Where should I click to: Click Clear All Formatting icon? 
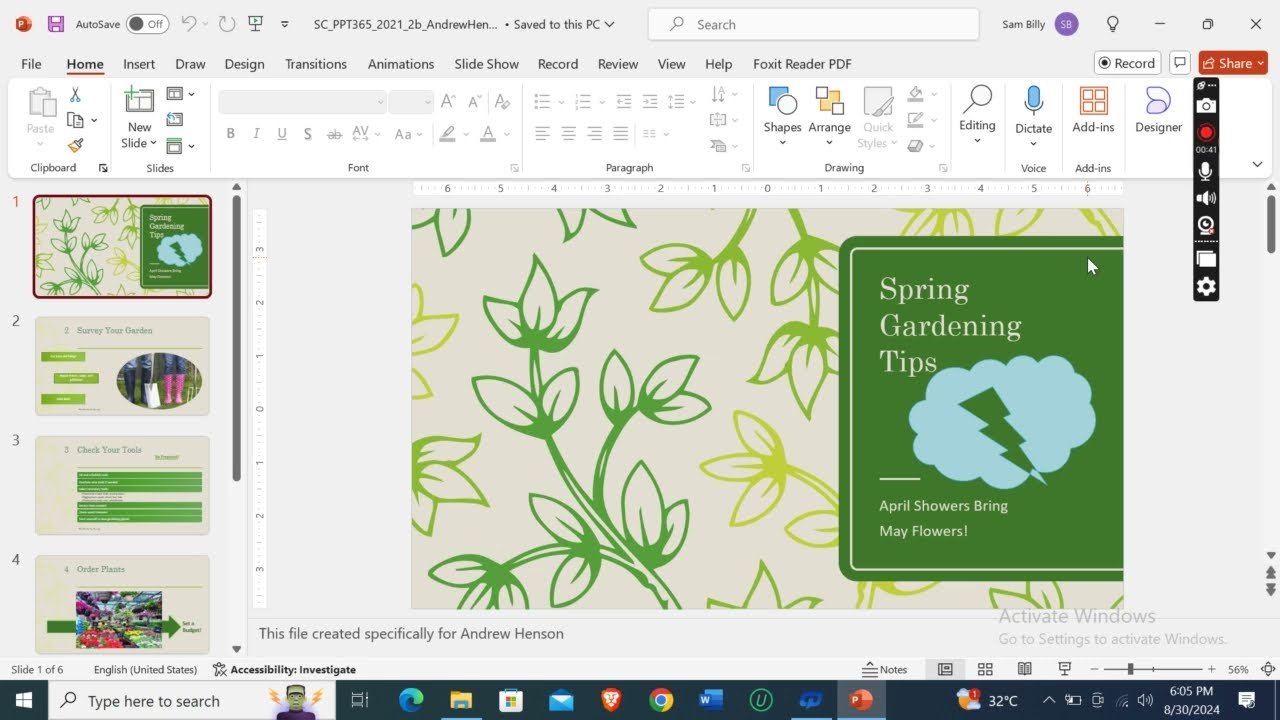point(502,102)
